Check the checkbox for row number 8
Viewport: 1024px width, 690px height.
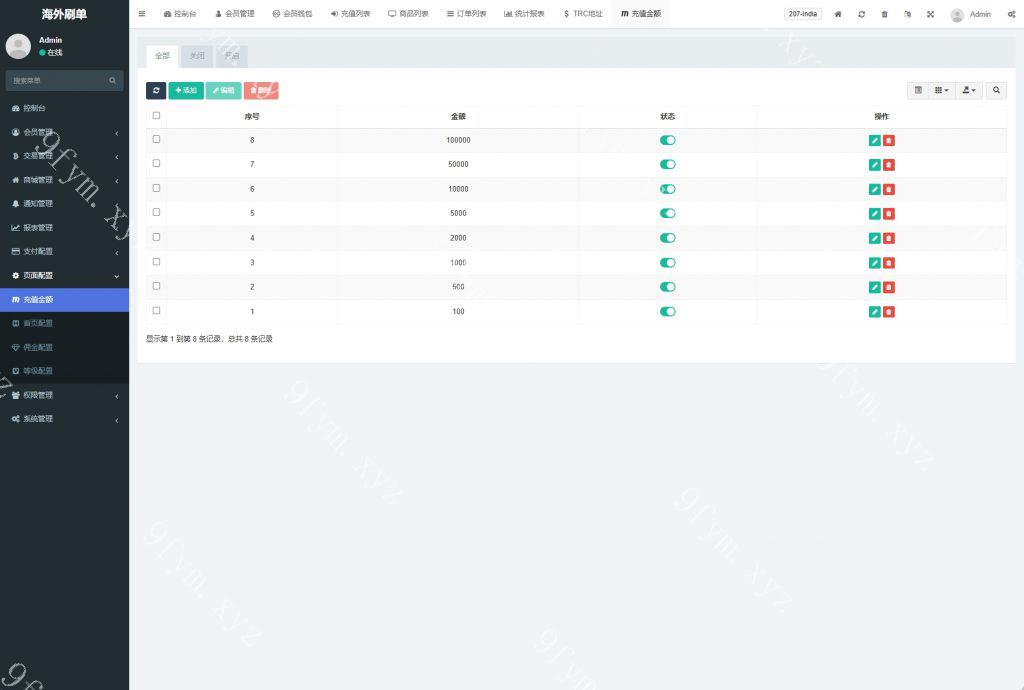[156, 139]
